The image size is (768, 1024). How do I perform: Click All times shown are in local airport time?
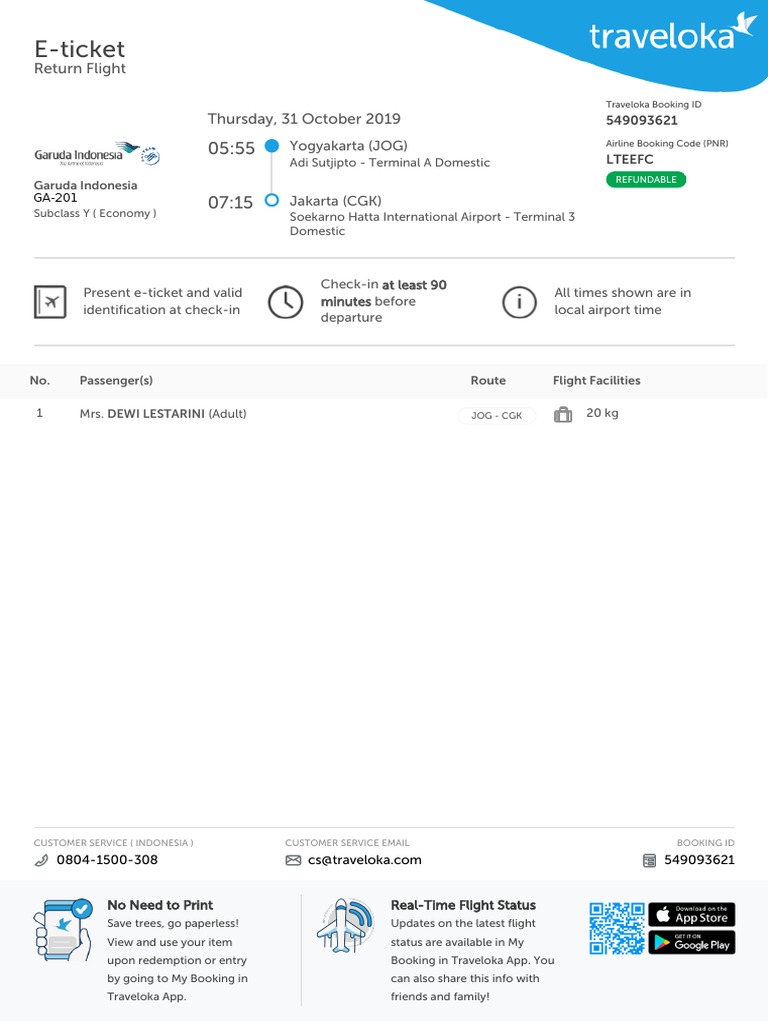622,301
